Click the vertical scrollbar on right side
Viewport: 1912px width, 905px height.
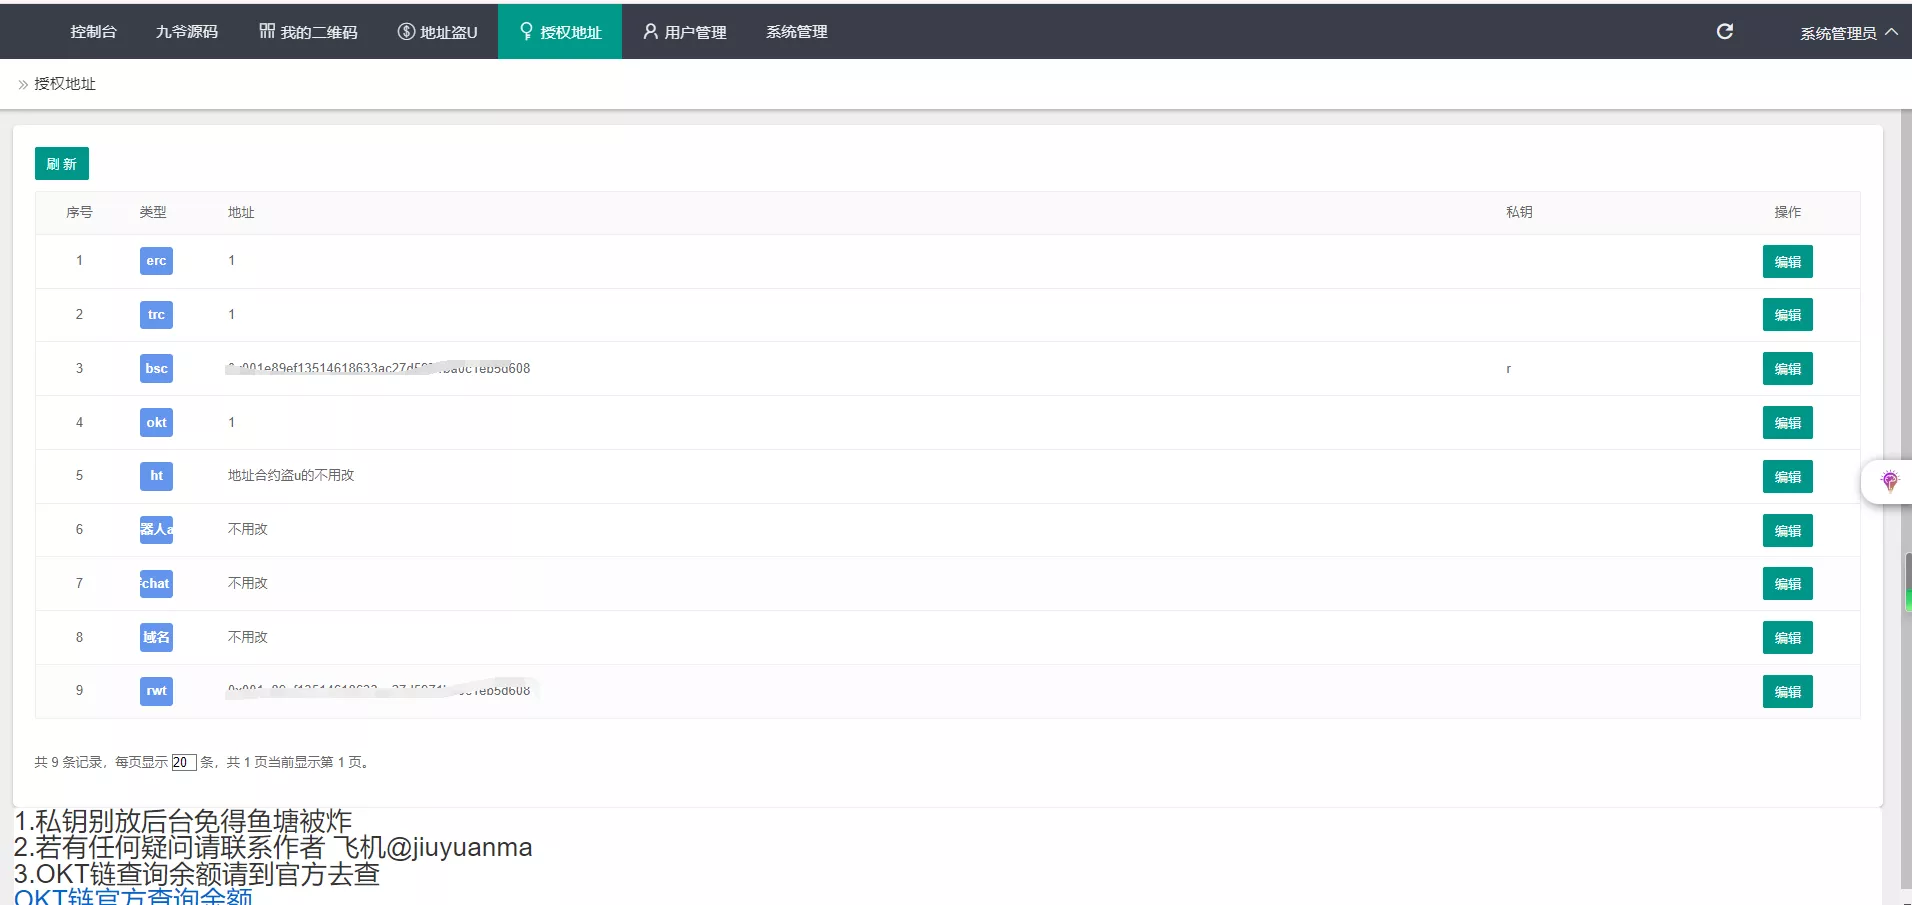(1907, 580)
